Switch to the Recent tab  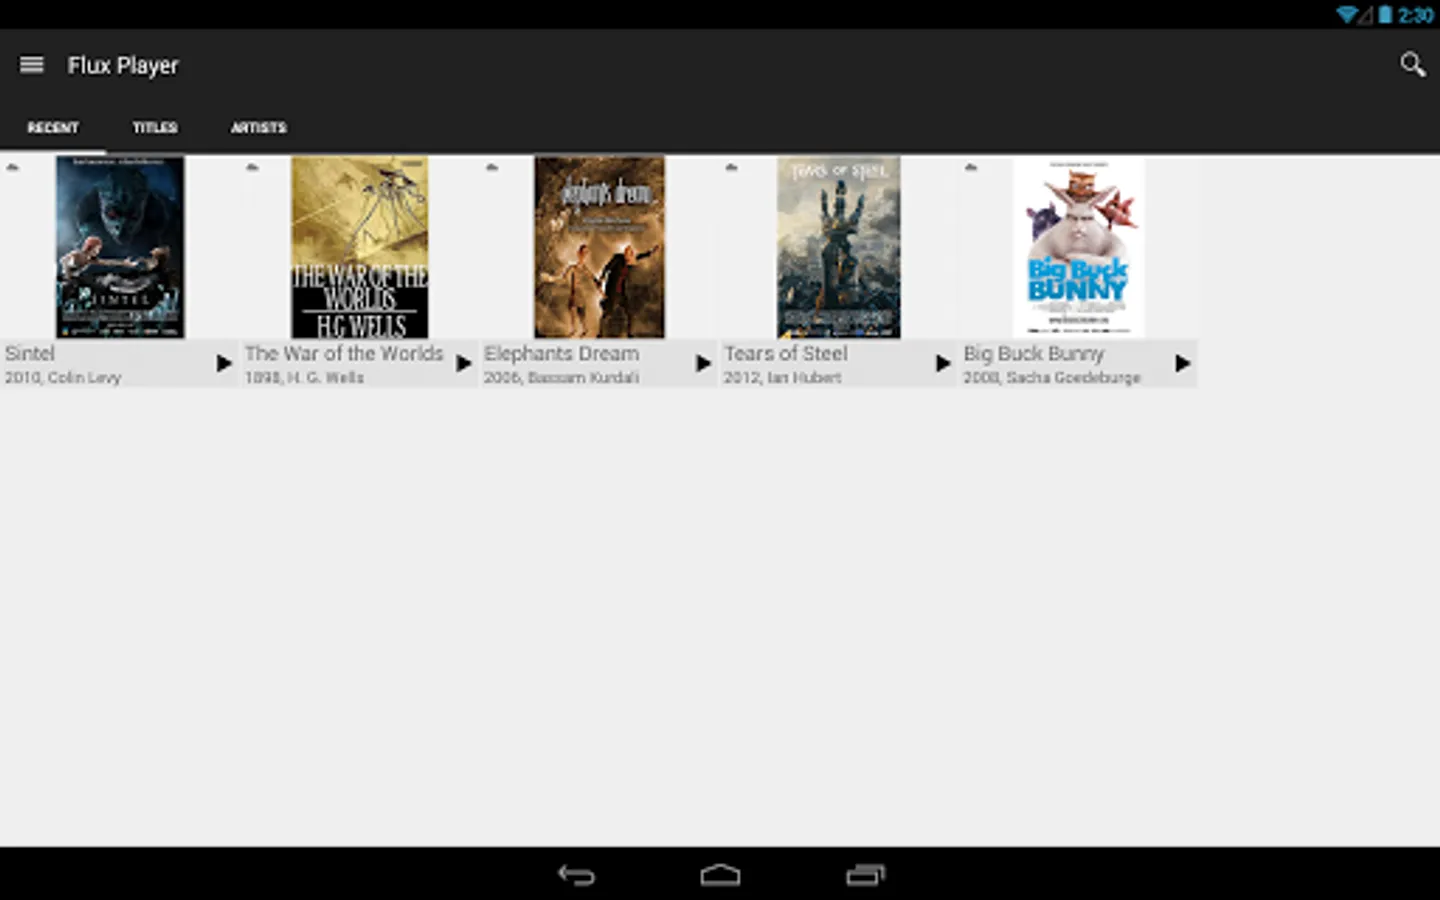(53, 128)
